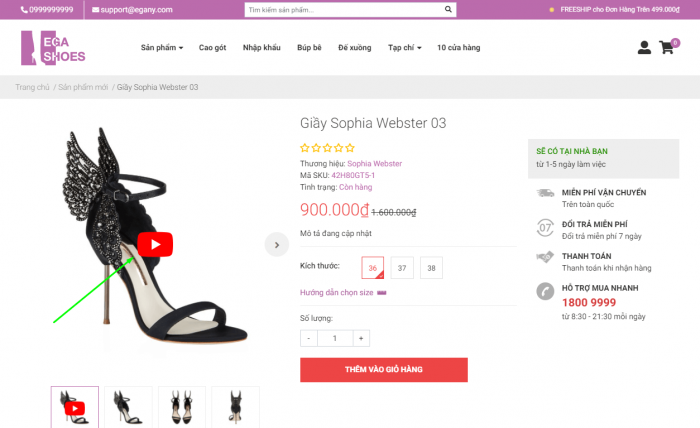This screenshot has height=428, width=700.
Task: Open the Búp bê menu item
Action: [x=309, y=48]
